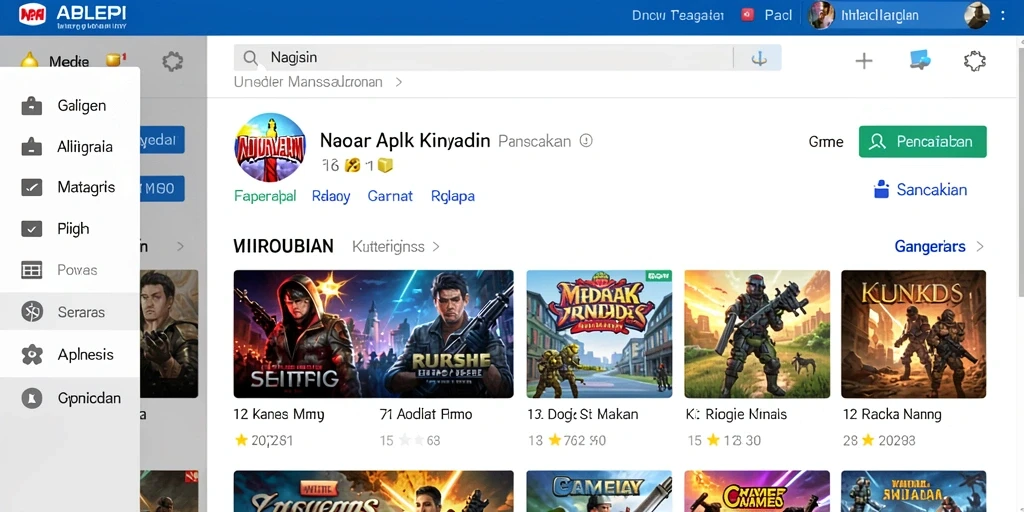1024x512 pixels.
Task: Click the gold coin icon under the app title
Action: [353, 166]
